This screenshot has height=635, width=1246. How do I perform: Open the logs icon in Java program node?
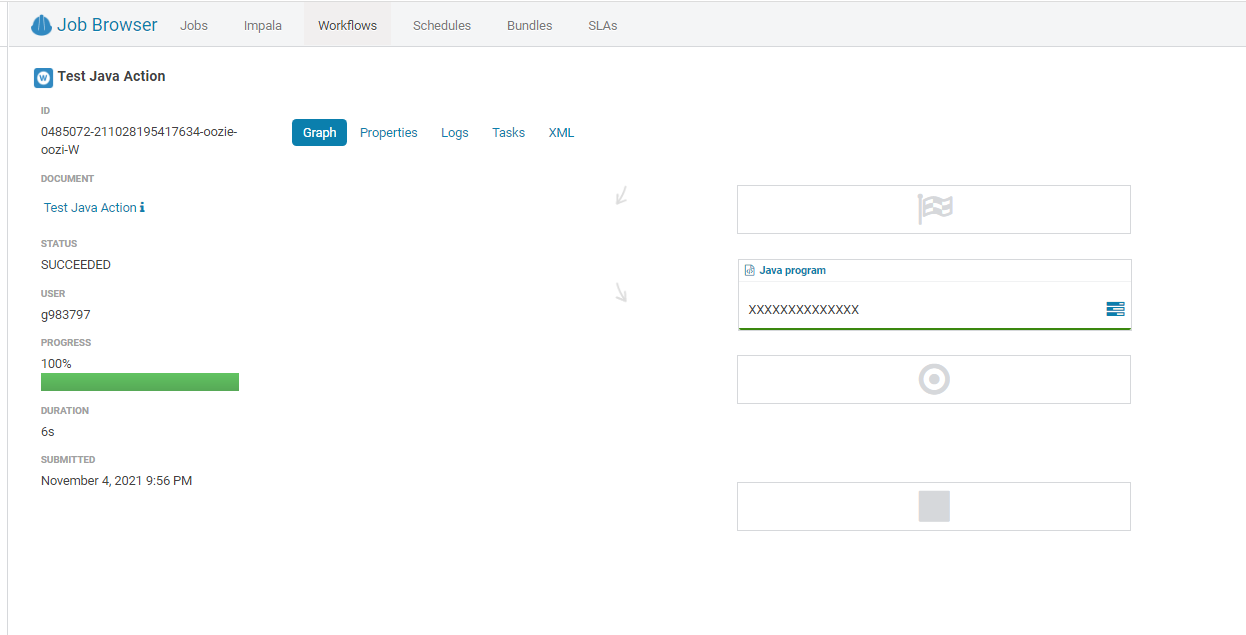pos(1114,309)
